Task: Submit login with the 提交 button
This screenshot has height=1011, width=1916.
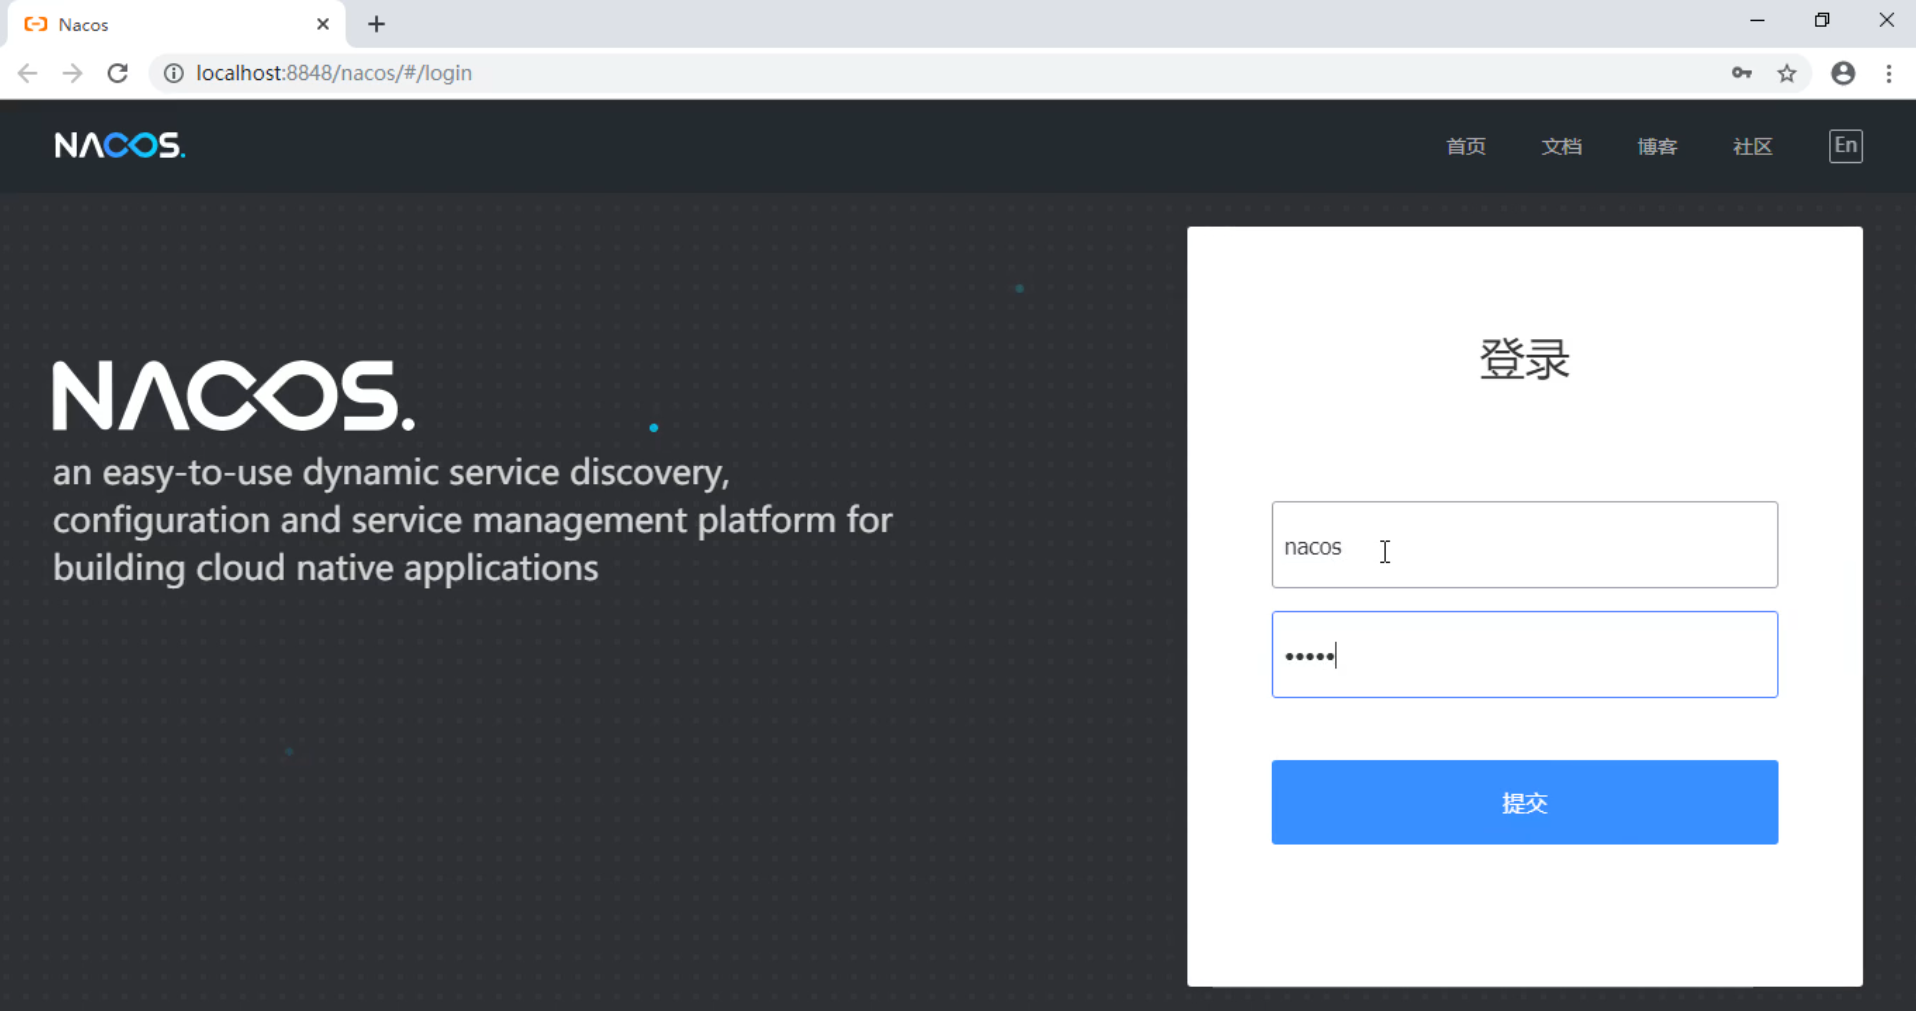Action: [x=1524, y=802]
